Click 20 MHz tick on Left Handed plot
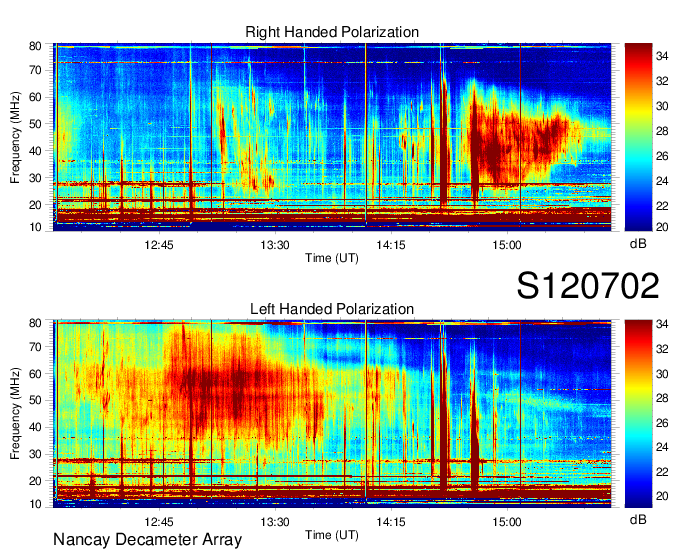 pos(35,481)
